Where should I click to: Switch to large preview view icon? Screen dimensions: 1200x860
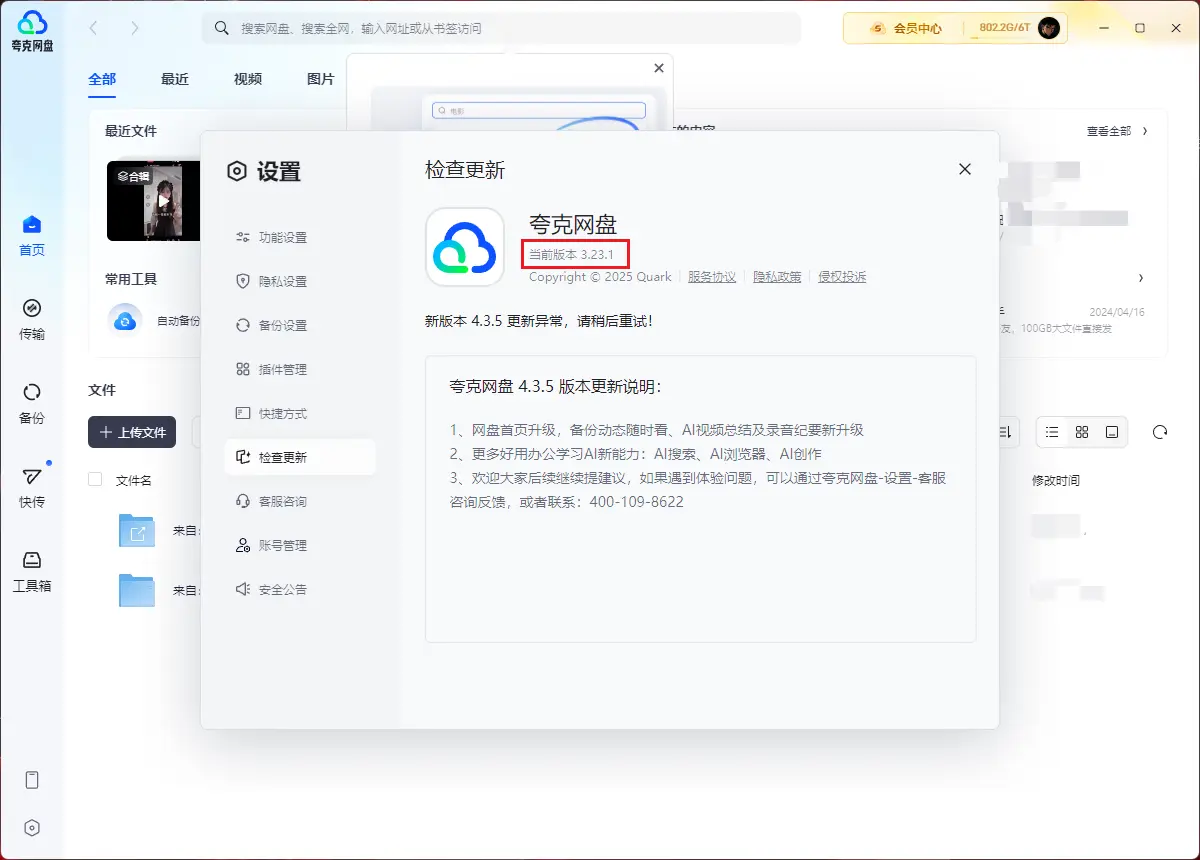[1112, 432]
